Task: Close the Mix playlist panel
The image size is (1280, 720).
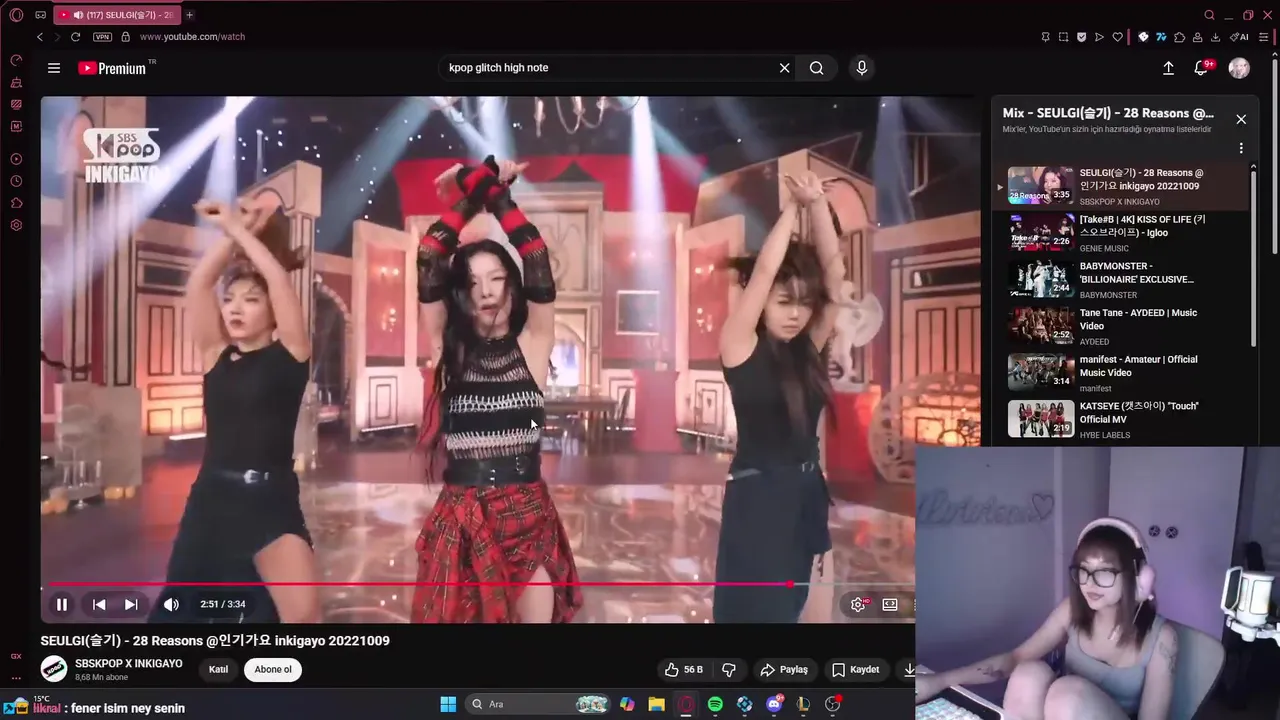Action: pyautogui.click(x=1241, y=119)
